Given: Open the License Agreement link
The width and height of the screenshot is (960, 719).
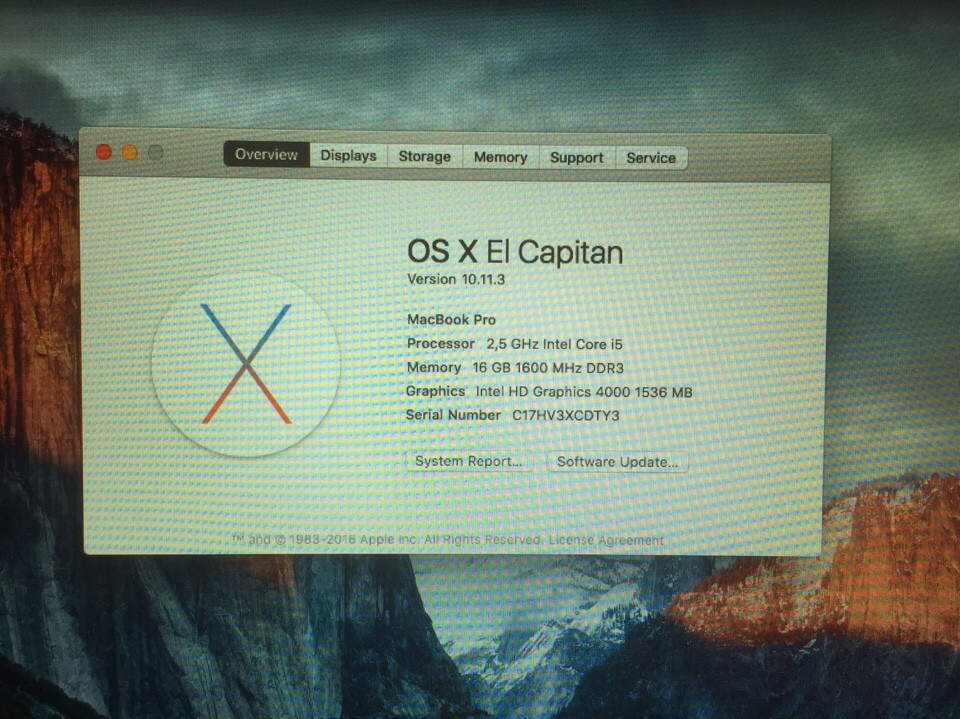Looking at the screenshot, I should click(606, 540).
